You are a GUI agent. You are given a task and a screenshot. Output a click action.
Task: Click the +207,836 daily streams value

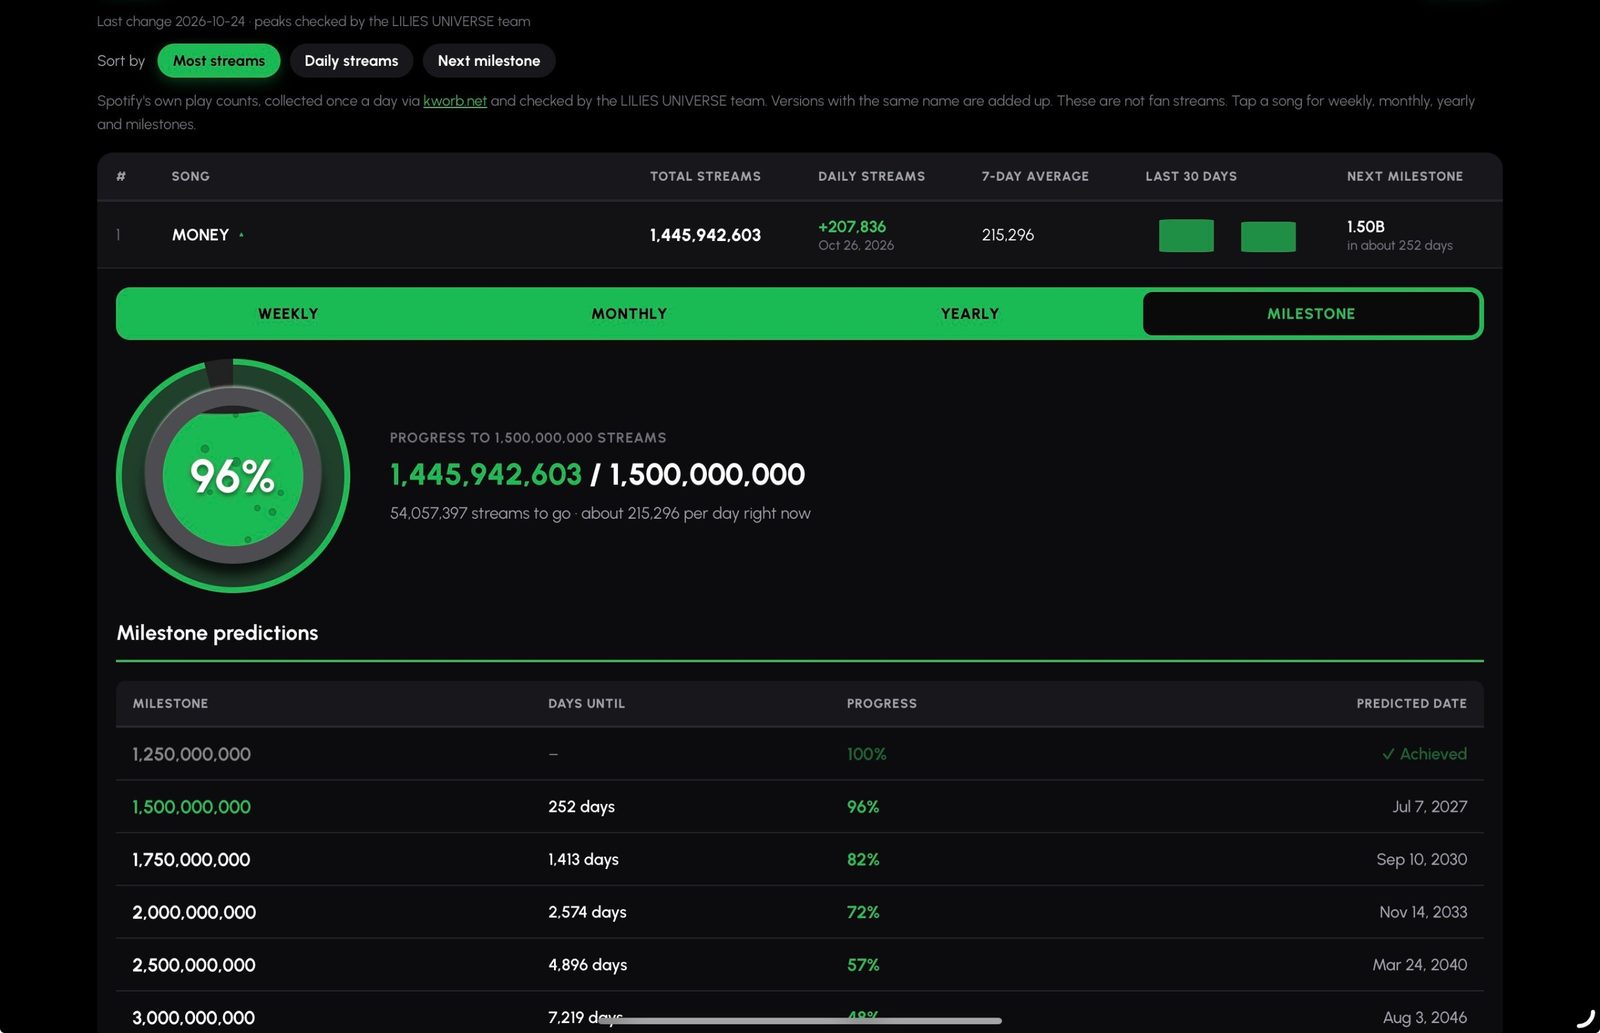[852, 227]
